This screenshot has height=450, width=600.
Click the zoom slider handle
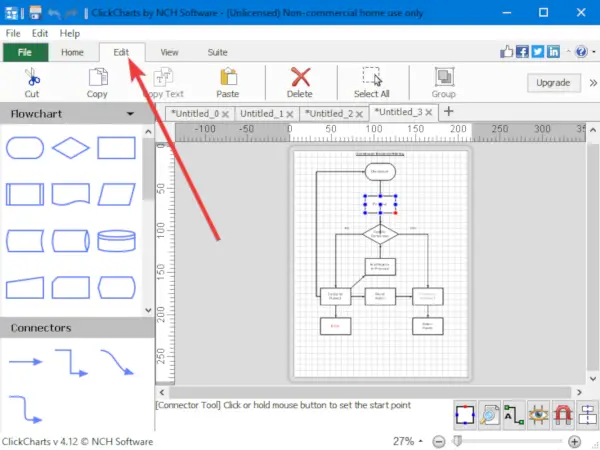click(457, 441)
